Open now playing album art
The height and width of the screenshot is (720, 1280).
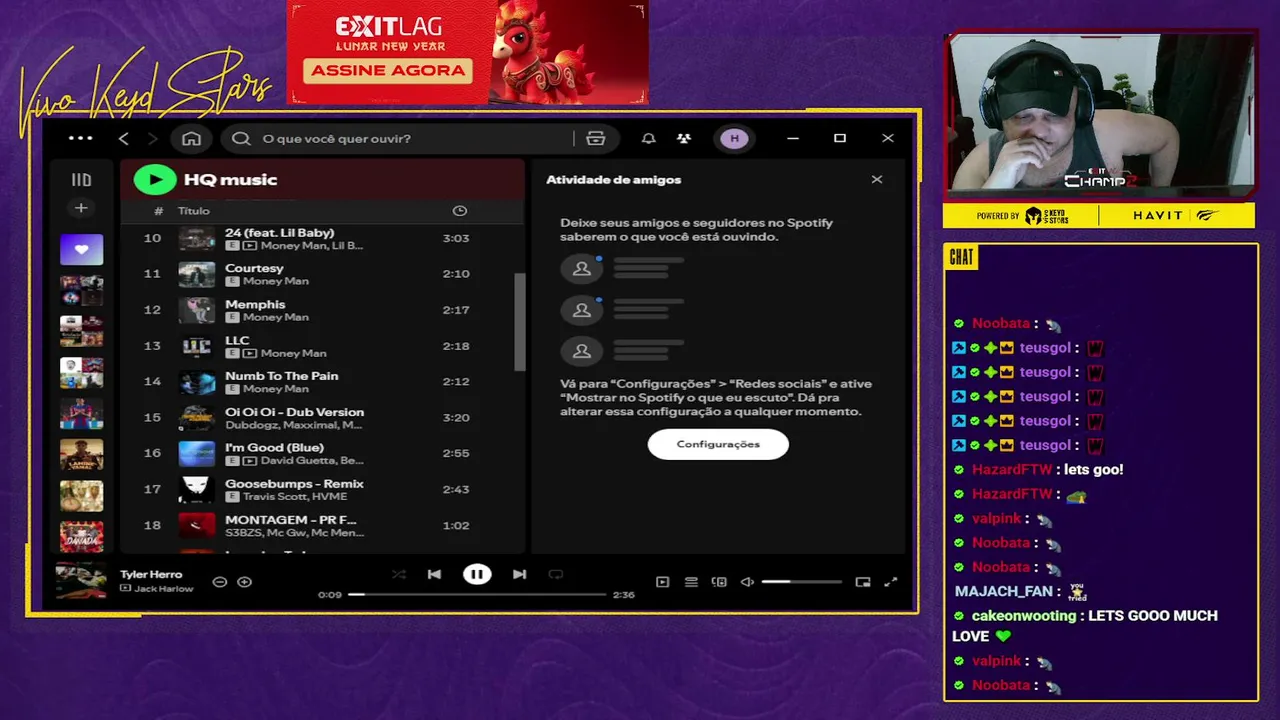81,581
